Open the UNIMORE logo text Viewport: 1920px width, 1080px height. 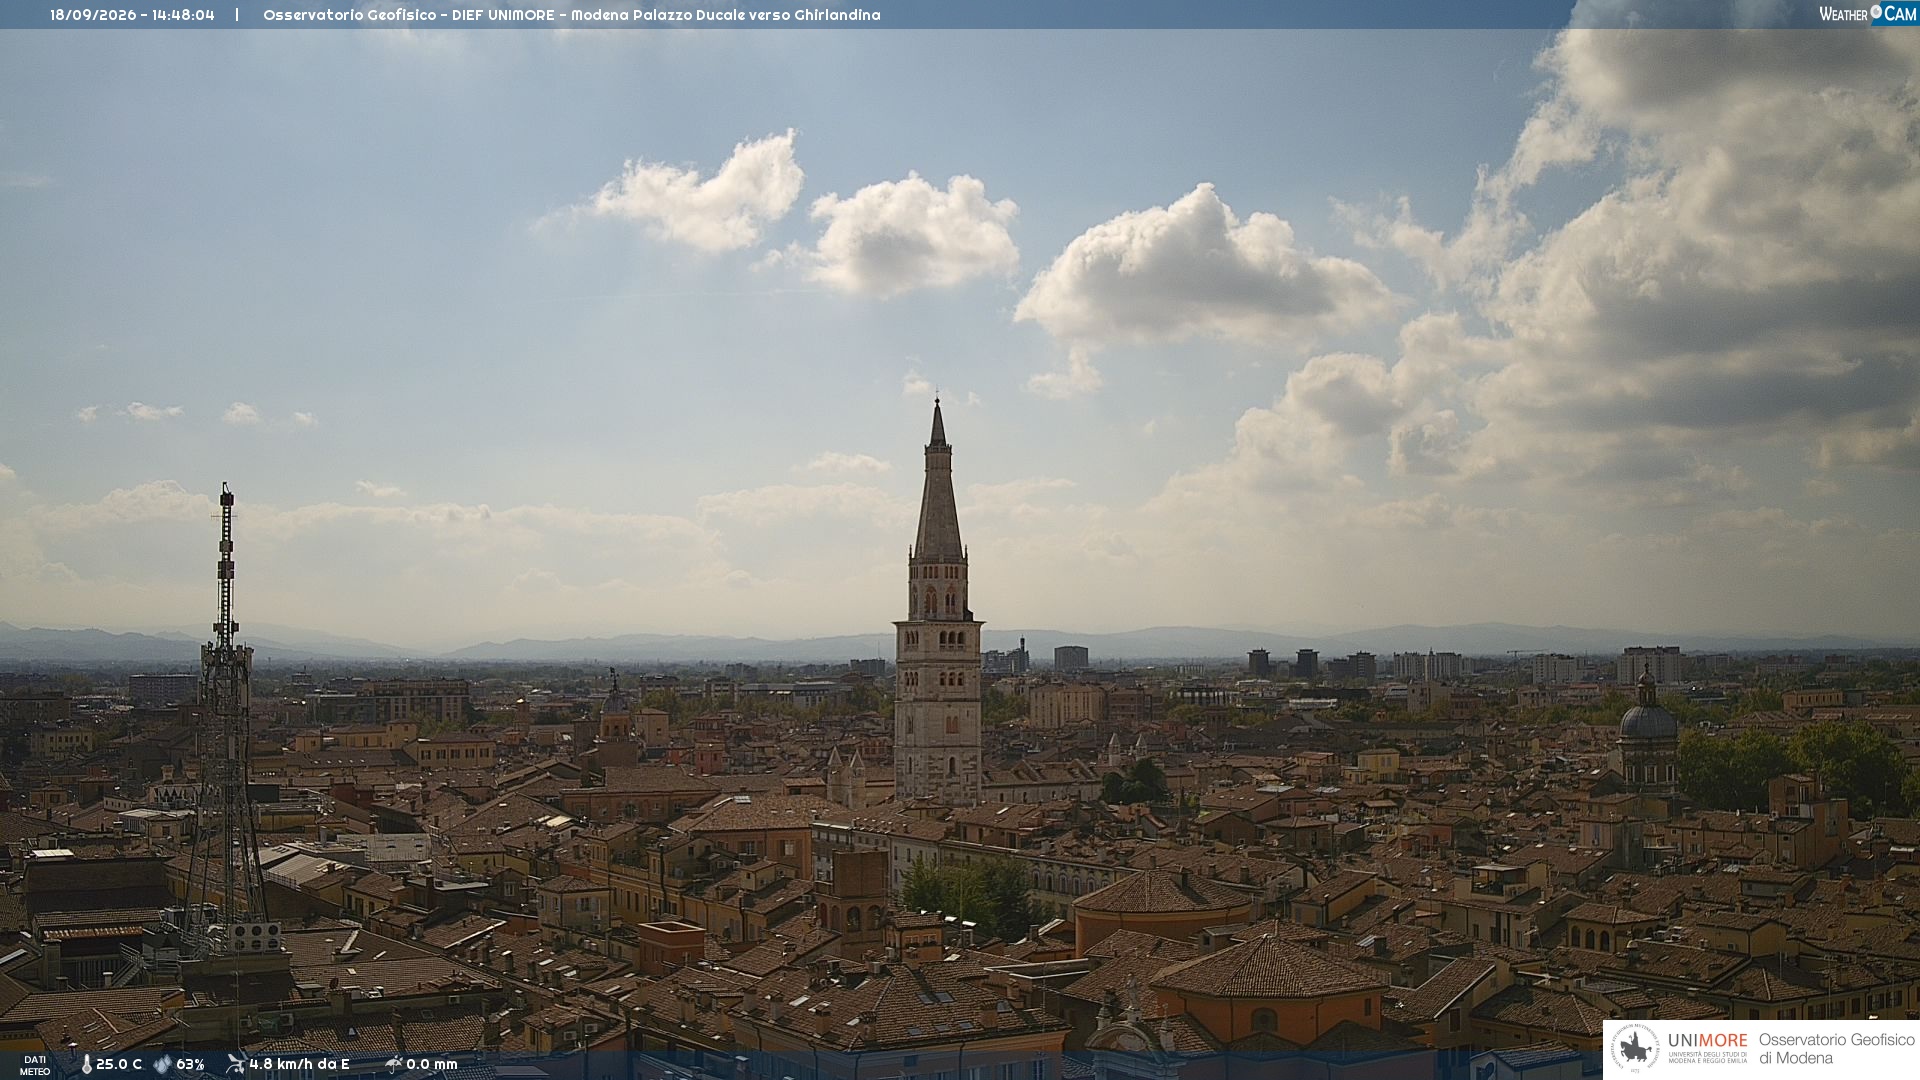click(1707, 1040)
